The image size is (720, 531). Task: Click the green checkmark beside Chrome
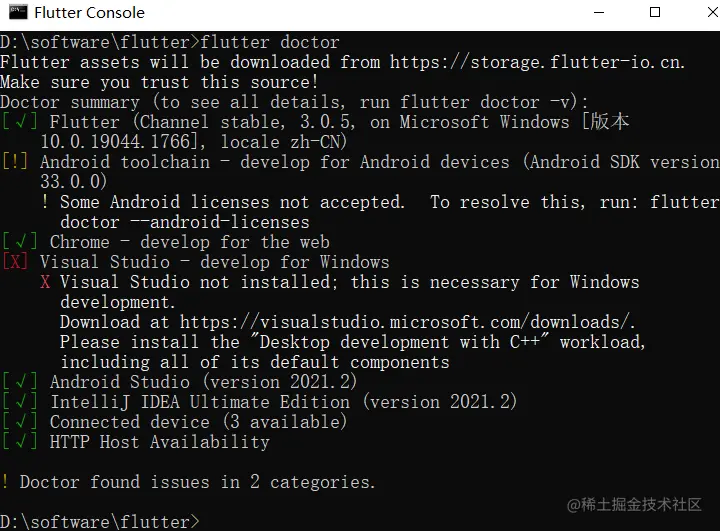pos(19,242)
